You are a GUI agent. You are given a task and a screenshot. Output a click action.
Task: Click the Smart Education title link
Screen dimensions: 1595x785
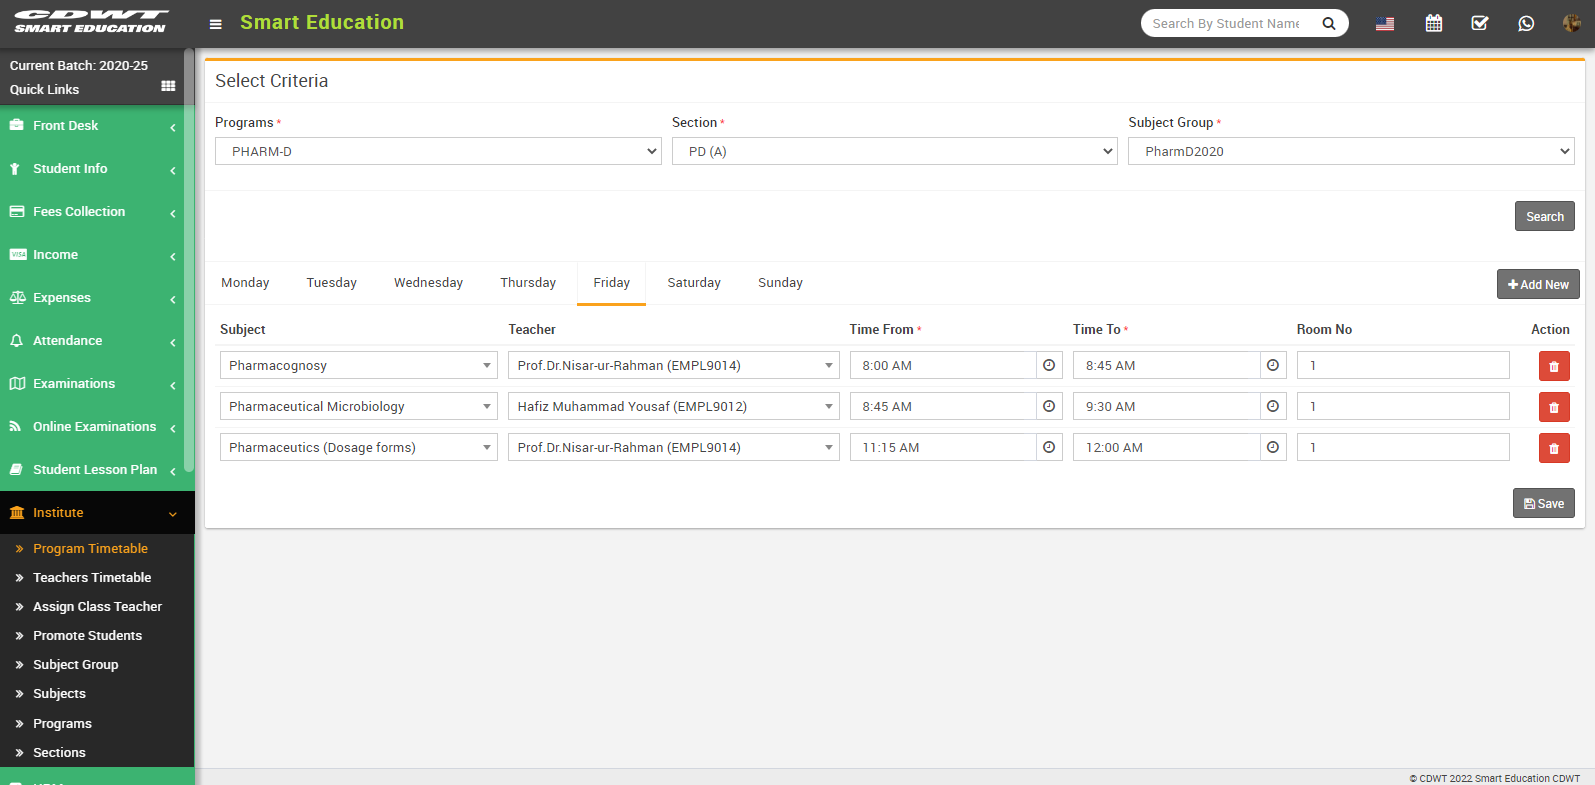pos(322,22)
